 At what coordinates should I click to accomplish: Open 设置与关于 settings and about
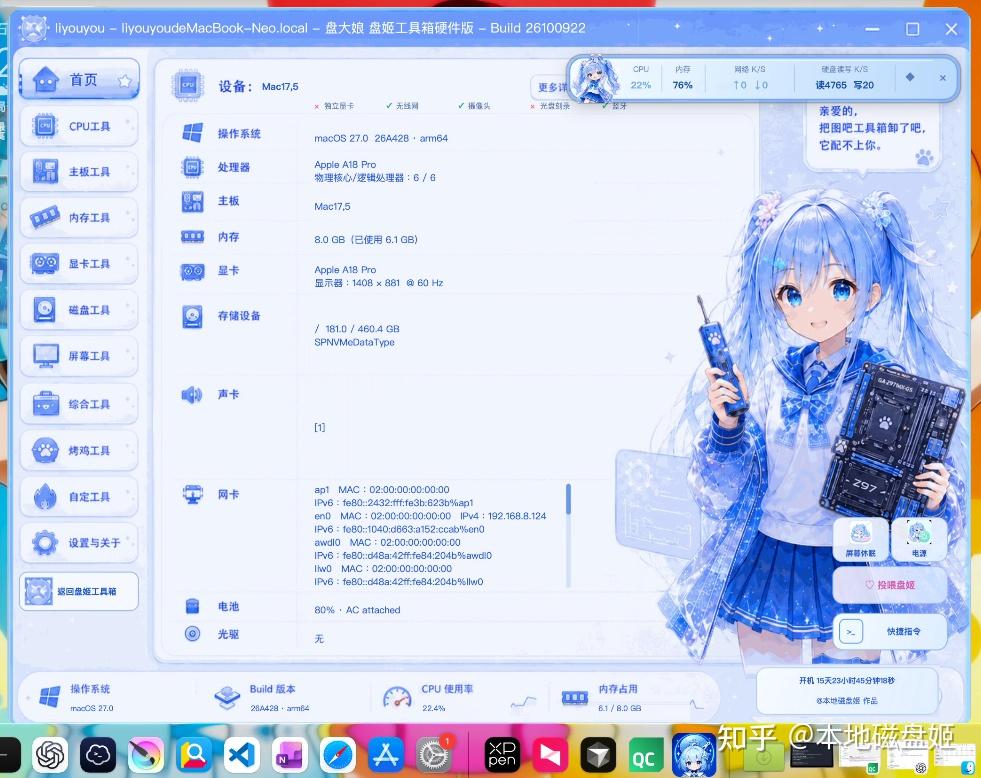pyautogui.click(x=79, y=543)
